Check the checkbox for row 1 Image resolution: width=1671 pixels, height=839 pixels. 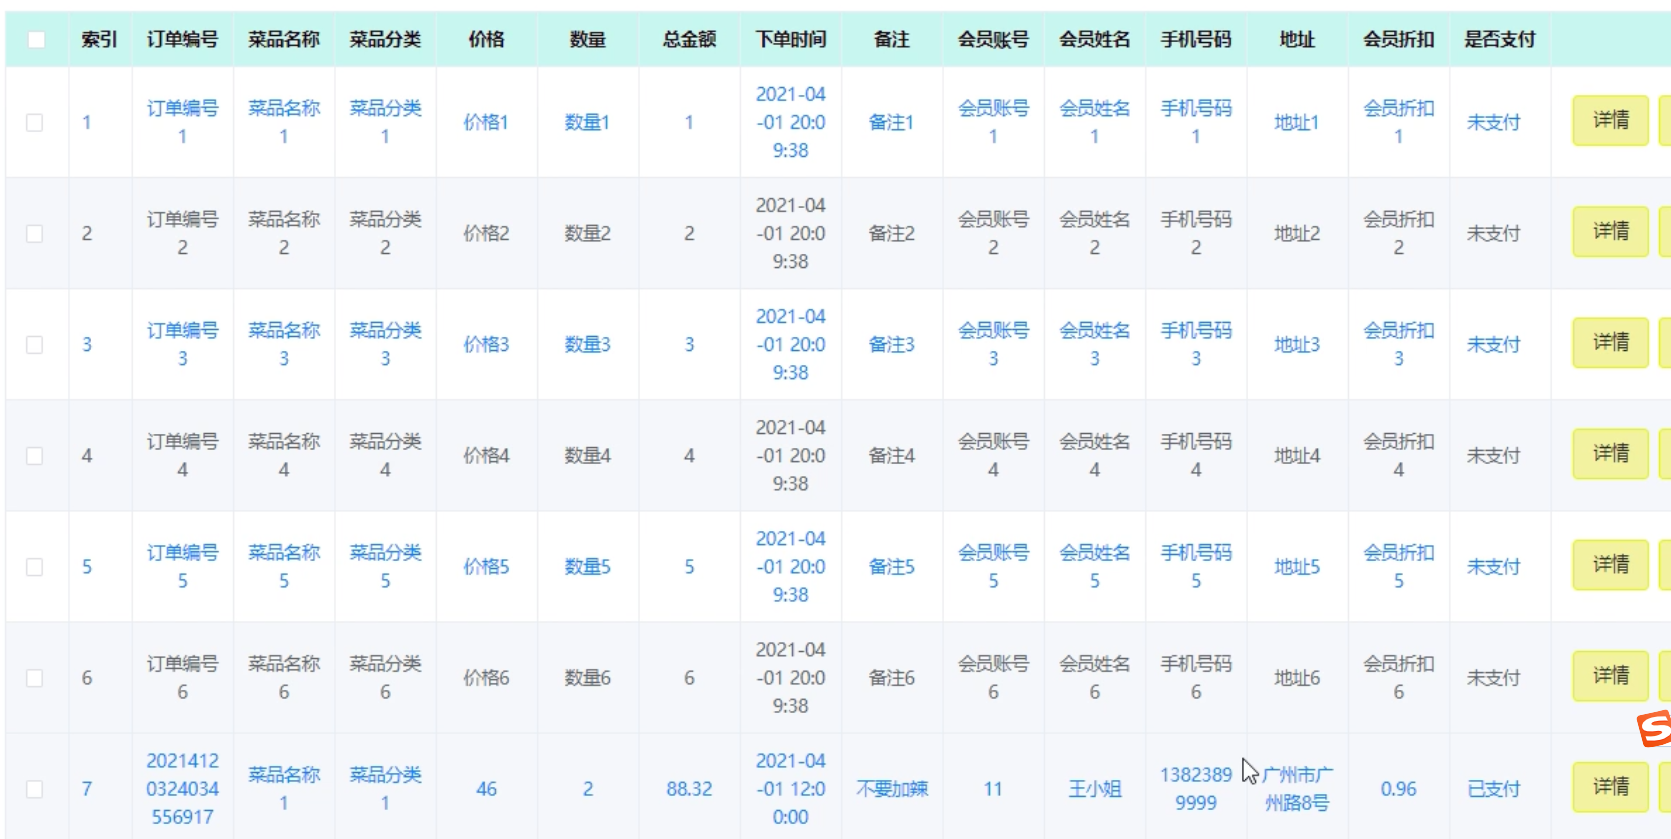(34, 122)
